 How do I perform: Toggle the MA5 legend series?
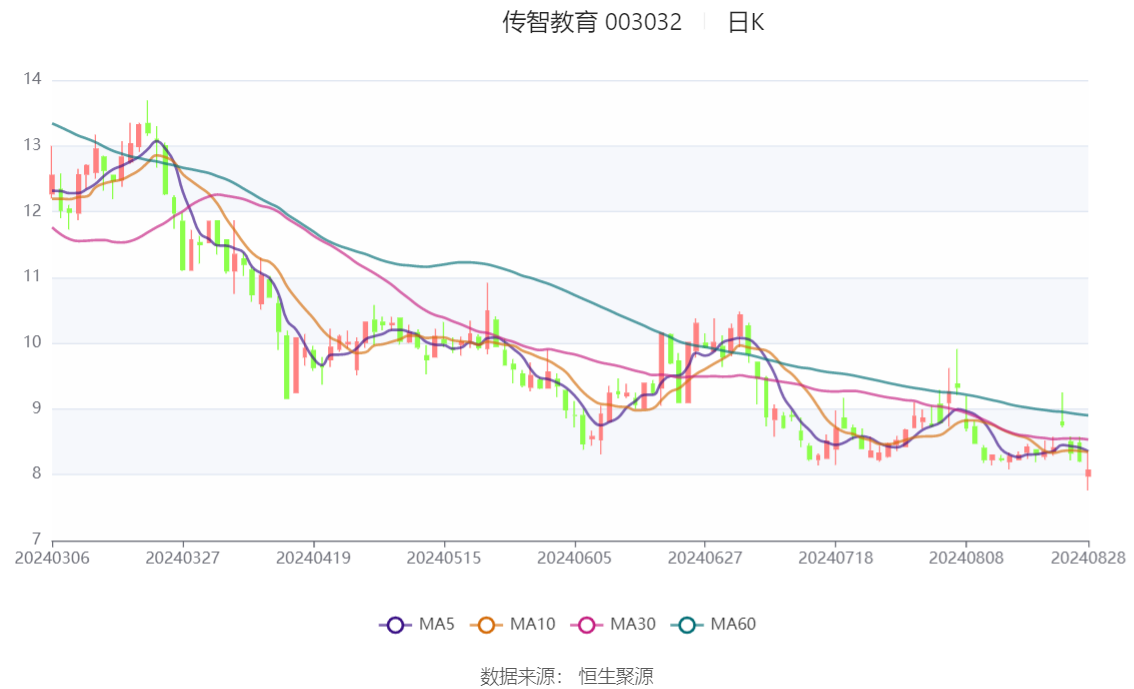pyautogui.click(x=417, y=624)
